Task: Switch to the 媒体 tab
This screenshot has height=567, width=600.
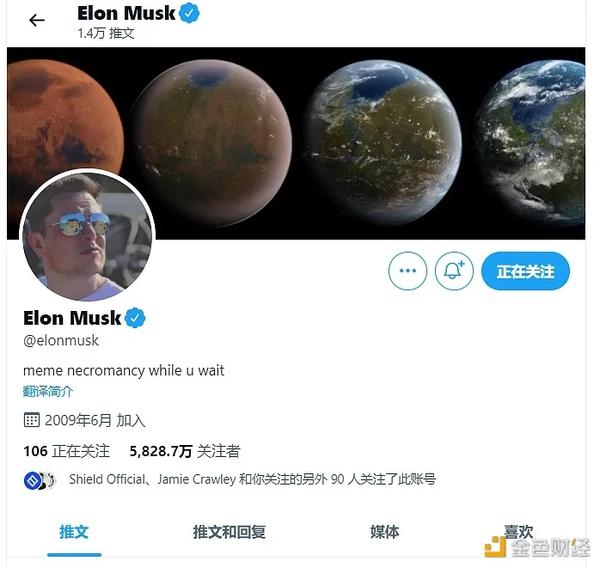Action: [x=385, y=532]
